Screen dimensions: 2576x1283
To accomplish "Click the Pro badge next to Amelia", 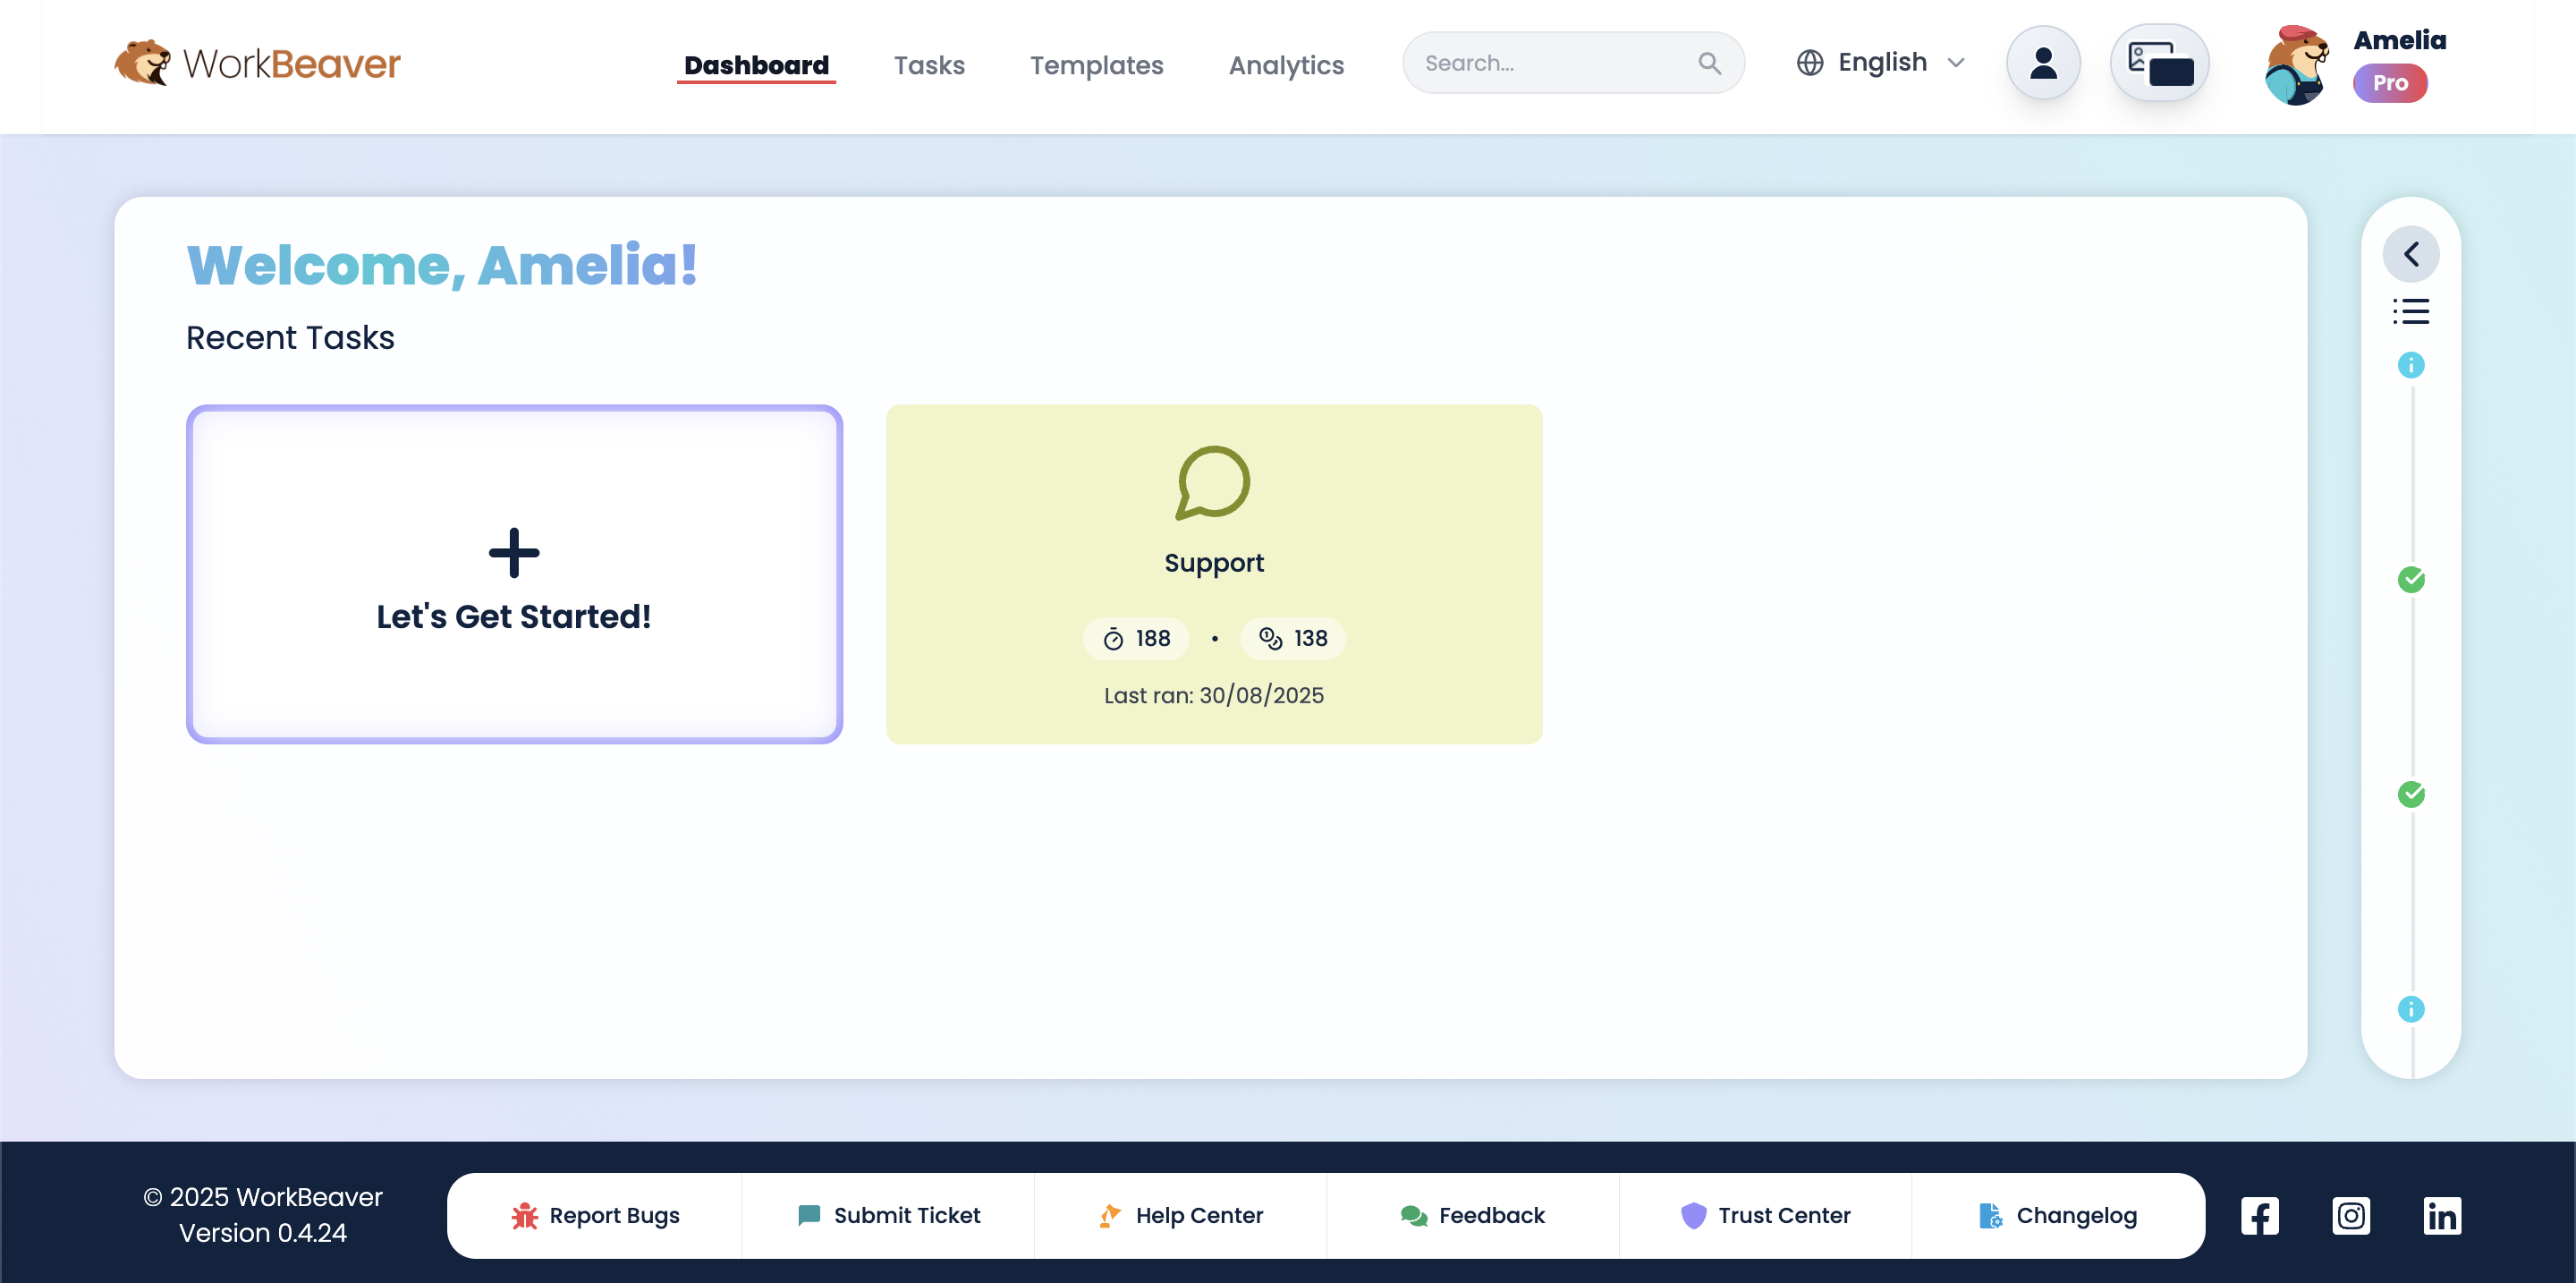I will tap(2390, 84).
